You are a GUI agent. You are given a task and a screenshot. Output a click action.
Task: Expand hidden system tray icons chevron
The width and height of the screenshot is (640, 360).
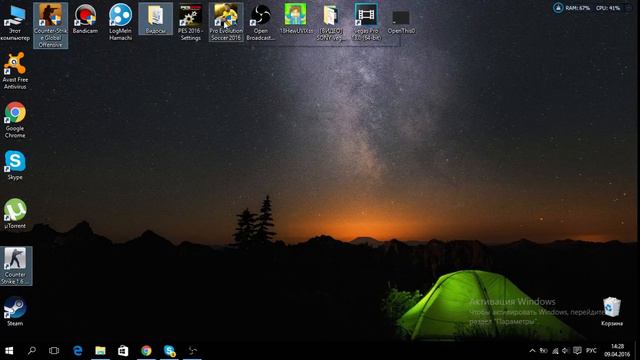coord(532,351)
